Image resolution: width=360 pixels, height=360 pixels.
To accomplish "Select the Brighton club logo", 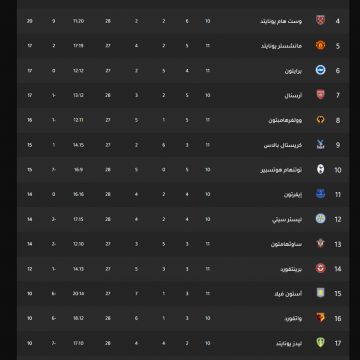I will click(320, 70).
